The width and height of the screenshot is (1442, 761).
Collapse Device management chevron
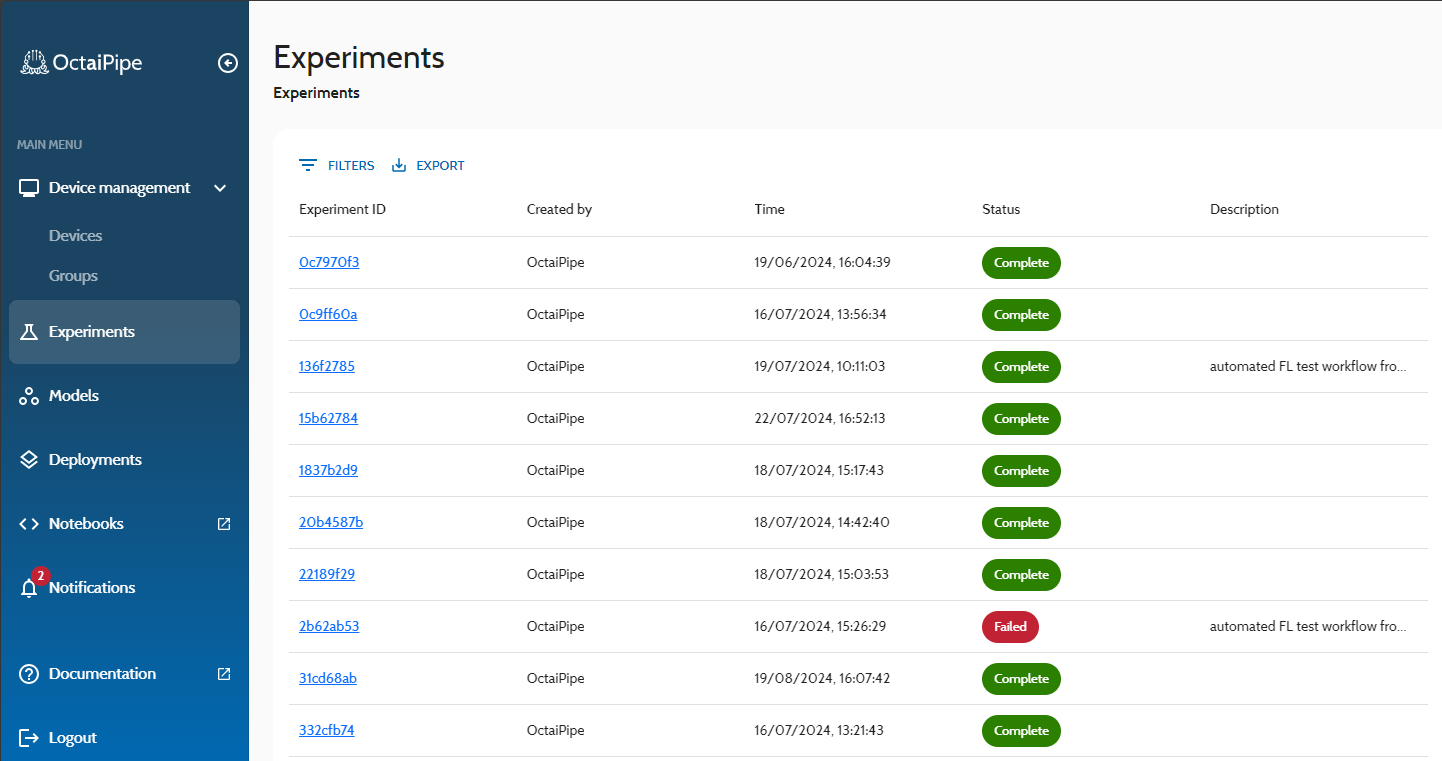coord(221,188)
